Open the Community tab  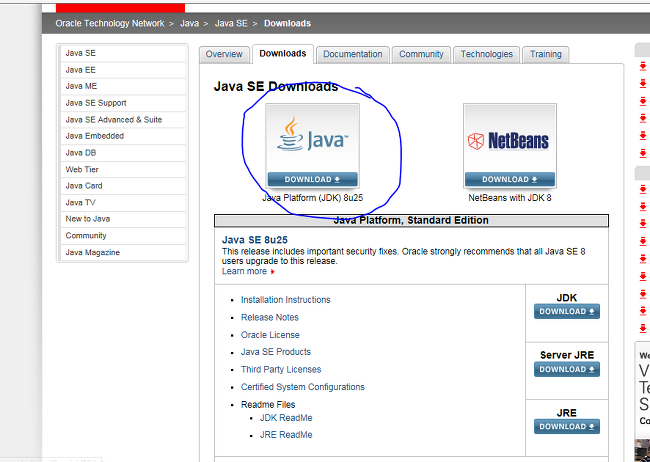[421, 54]
